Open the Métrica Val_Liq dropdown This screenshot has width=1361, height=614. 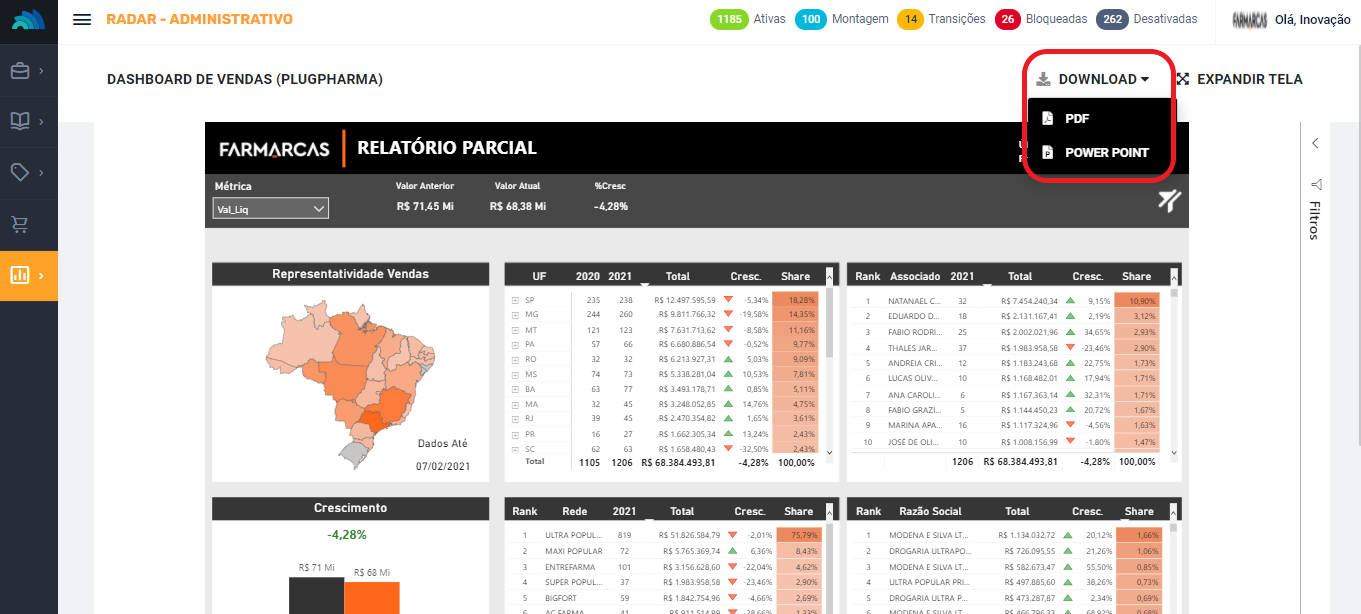pyautogui.click(x=271, y=208)
